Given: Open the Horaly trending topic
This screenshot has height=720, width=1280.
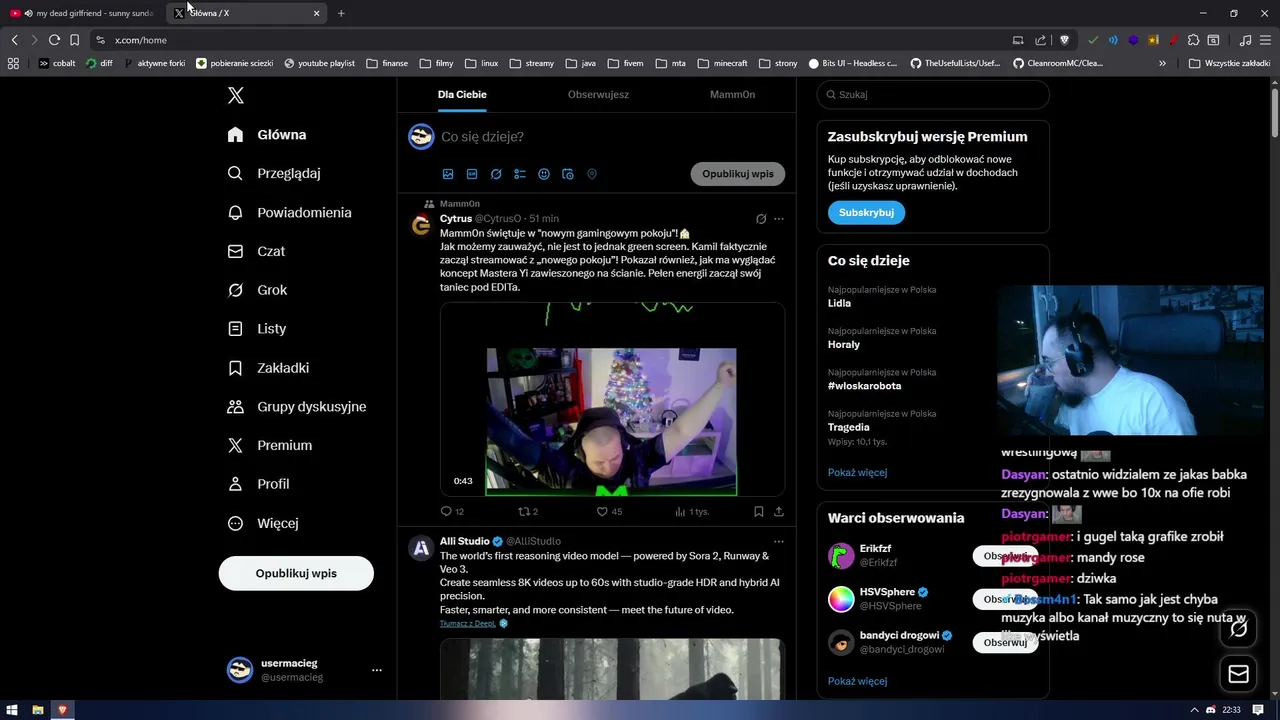Looking at the screenshot, I should [x=844, y=344].
